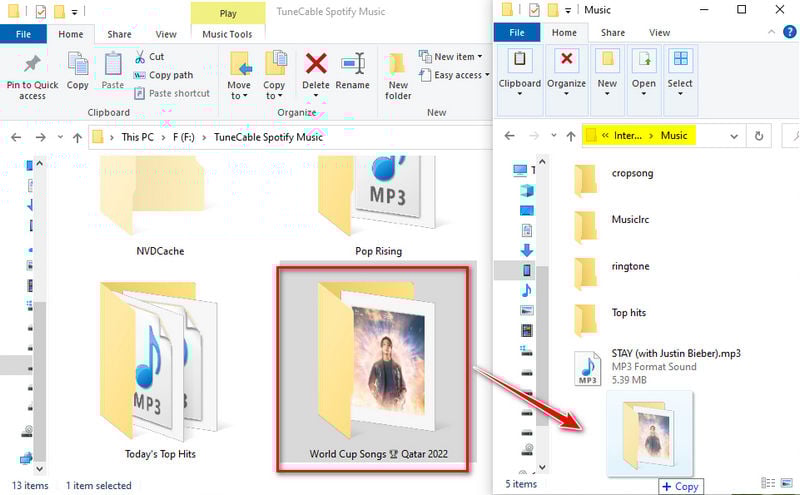
Task: Go up one level in TuneCable window
Action: tap(77, 137)
